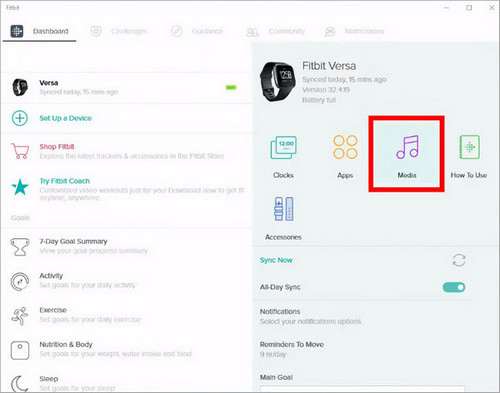
Task: Open the Exercise goals entry
Action: click(x=127, y=315)
